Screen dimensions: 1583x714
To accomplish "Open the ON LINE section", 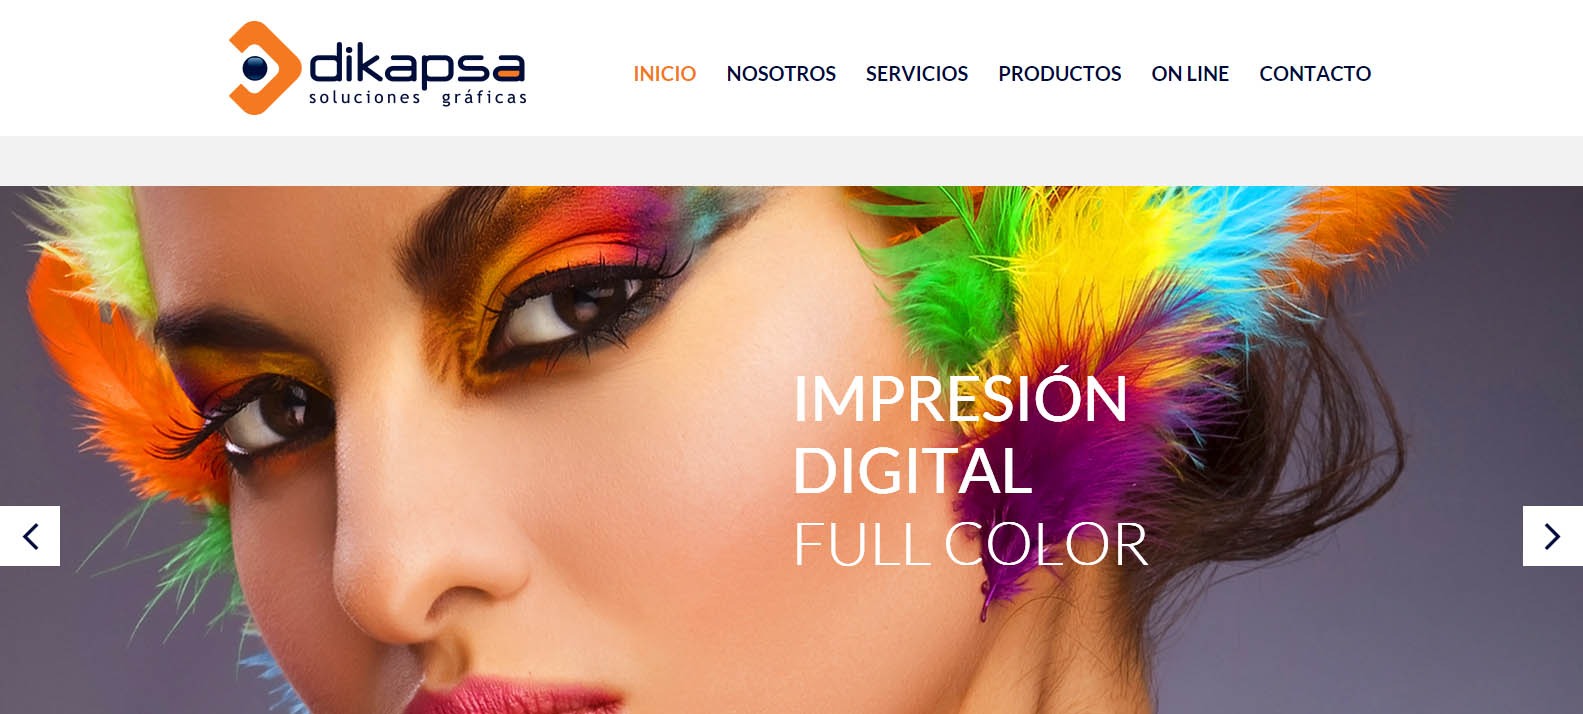I will (x=1190, y=74).
